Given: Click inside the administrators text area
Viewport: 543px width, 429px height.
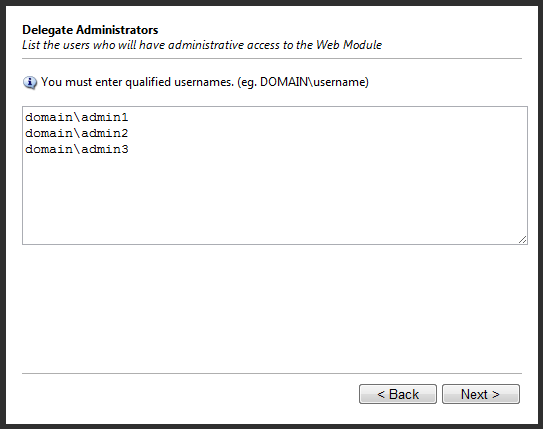Looking at the screenshot, I should 275,176.
